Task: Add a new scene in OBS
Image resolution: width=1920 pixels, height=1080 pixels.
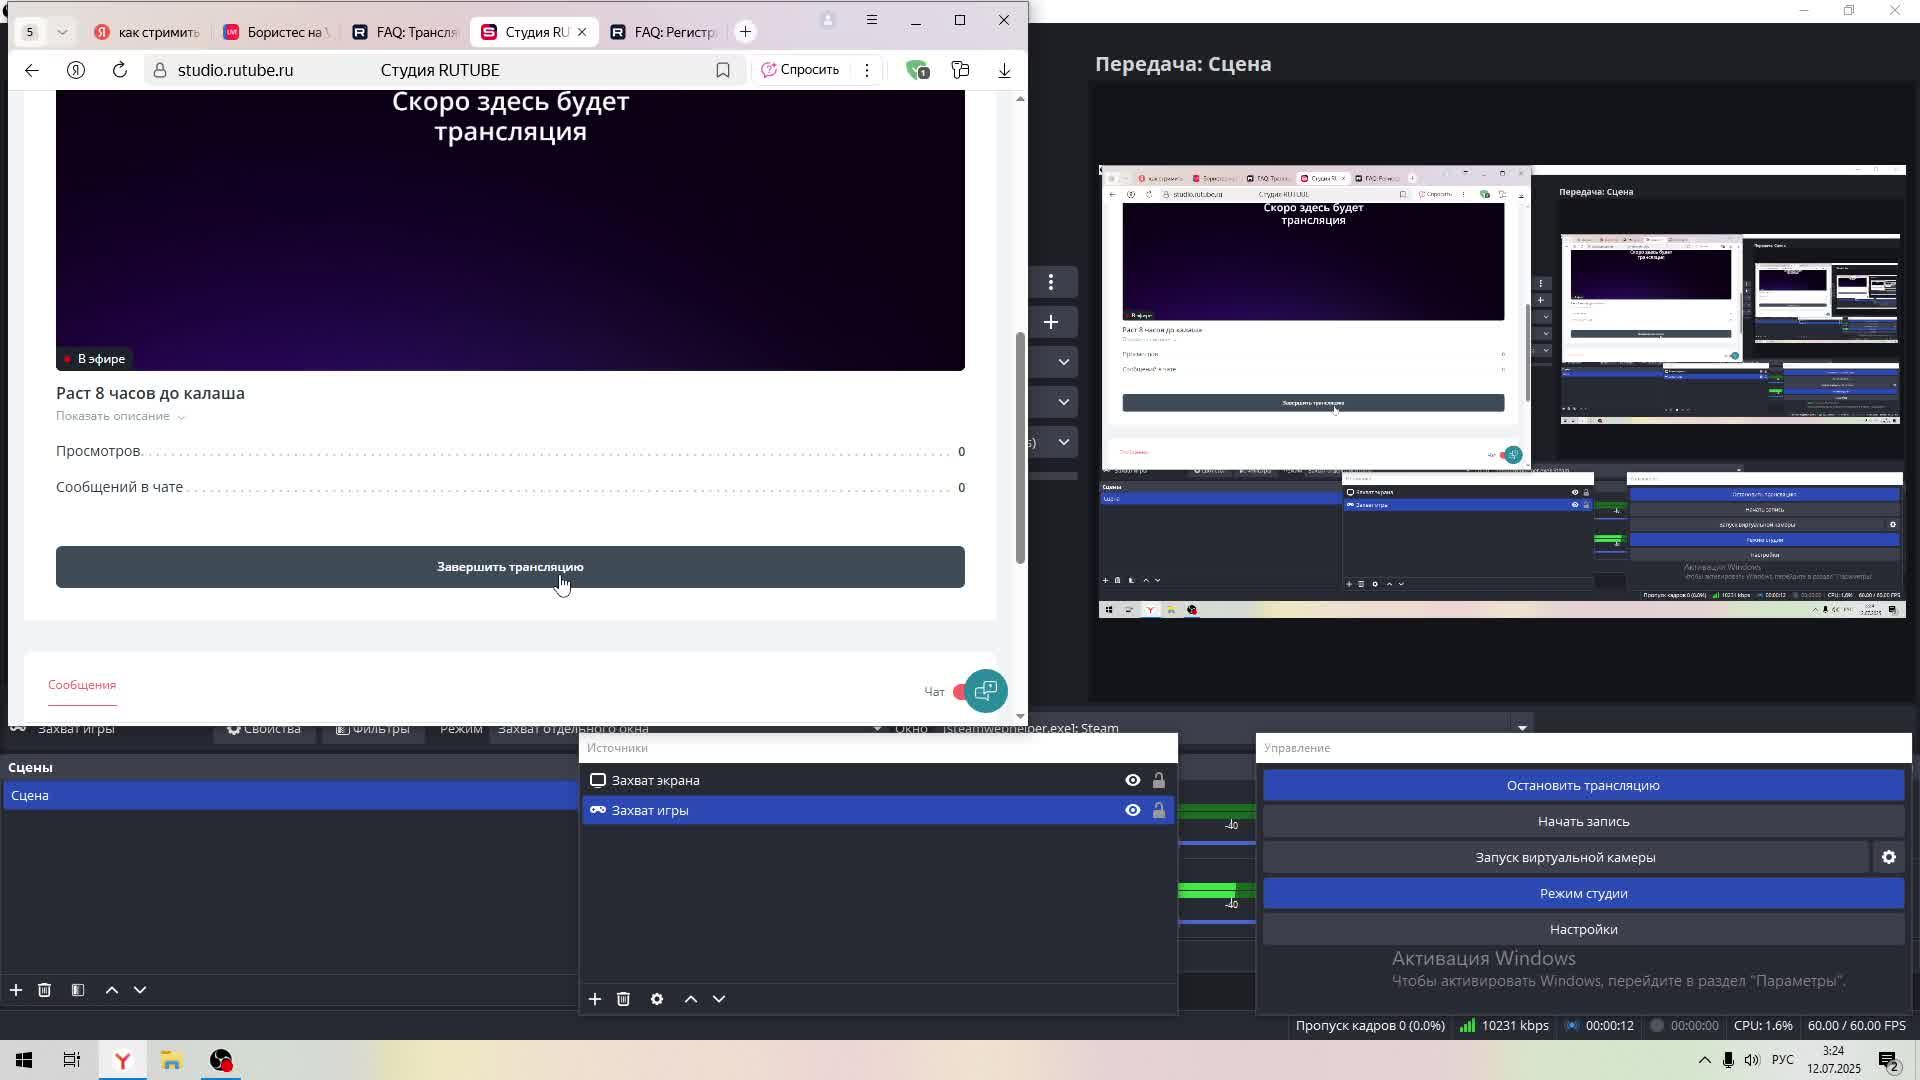Action: click(x=16, y=990)
